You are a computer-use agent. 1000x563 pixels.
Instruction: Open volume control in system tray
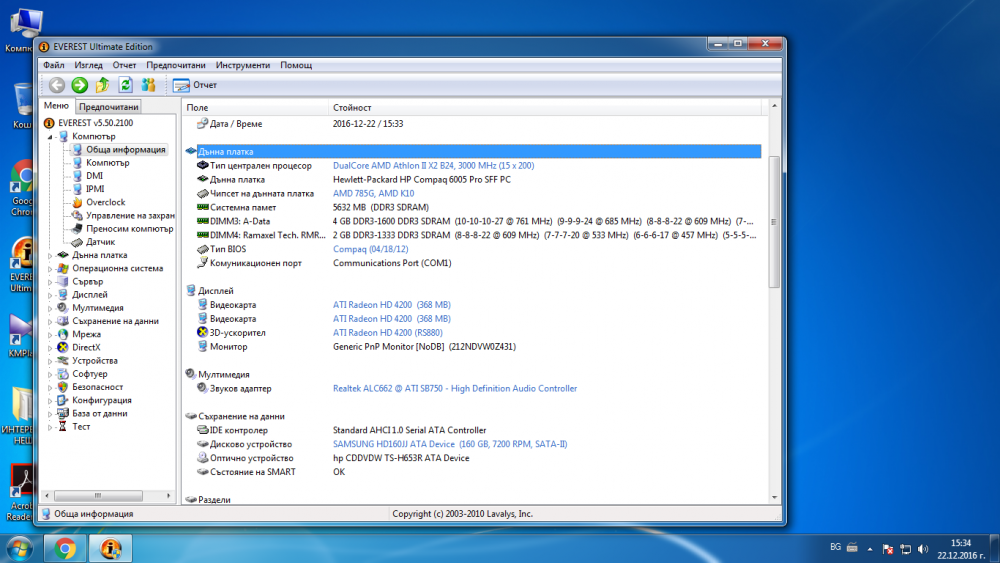point(923,549)
